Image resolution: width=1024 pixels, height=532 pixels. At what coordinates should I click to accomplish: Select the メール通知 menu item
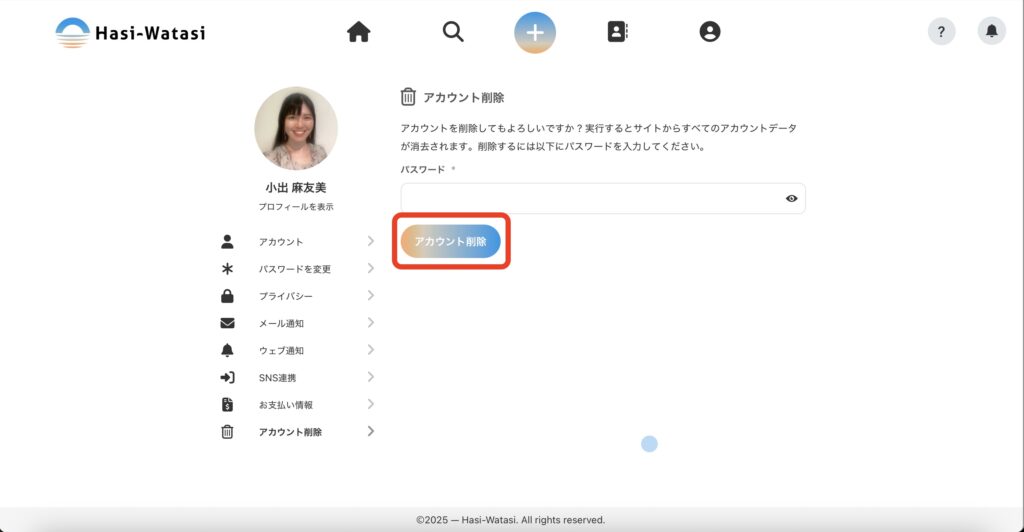[x=281, y=323]
